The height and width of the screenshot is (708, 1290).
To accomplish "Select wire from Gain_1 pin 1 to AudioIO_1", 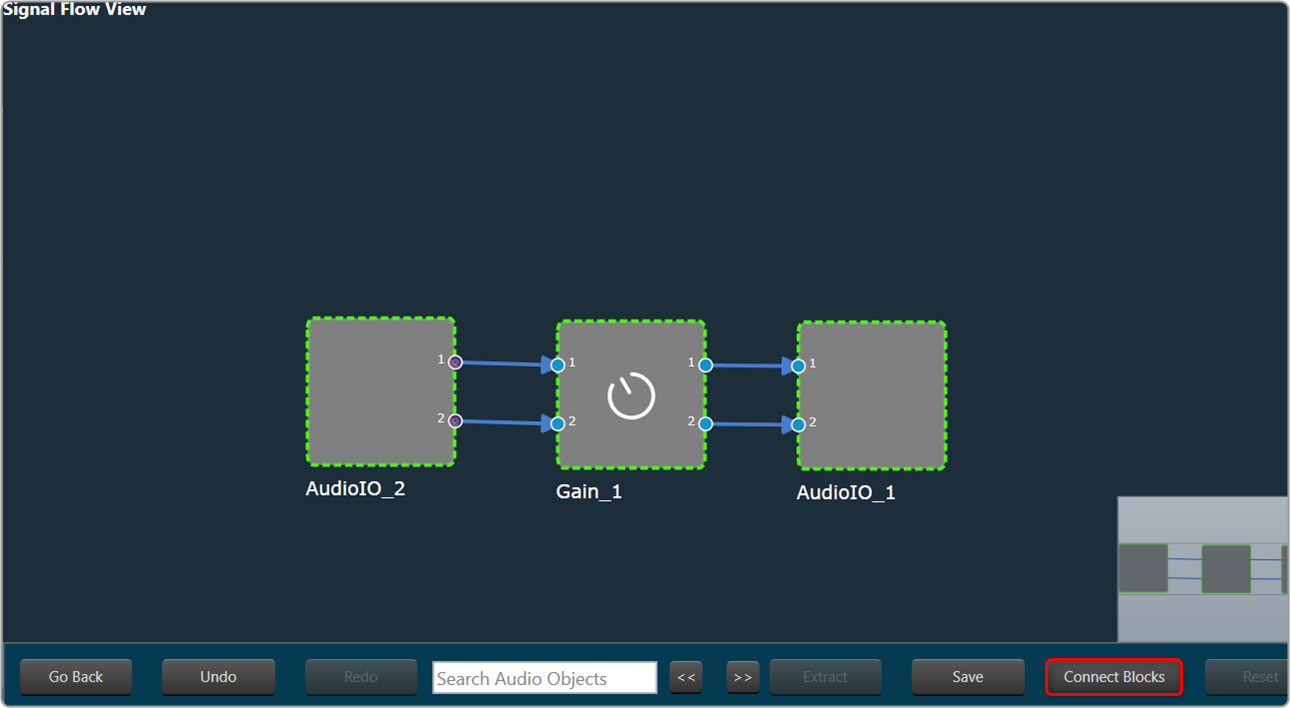I will (x=750, y=366).
